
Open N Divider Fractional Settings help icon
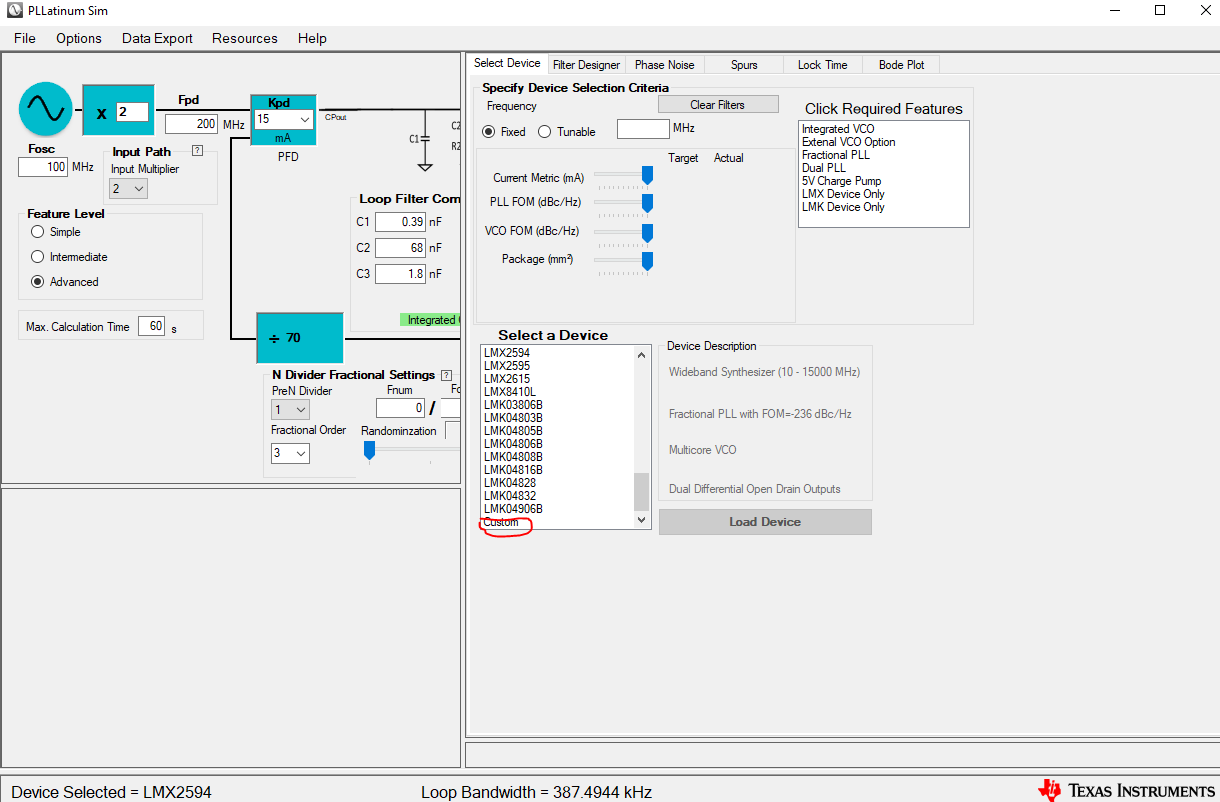pyautogui.click(x=446, y=375)
